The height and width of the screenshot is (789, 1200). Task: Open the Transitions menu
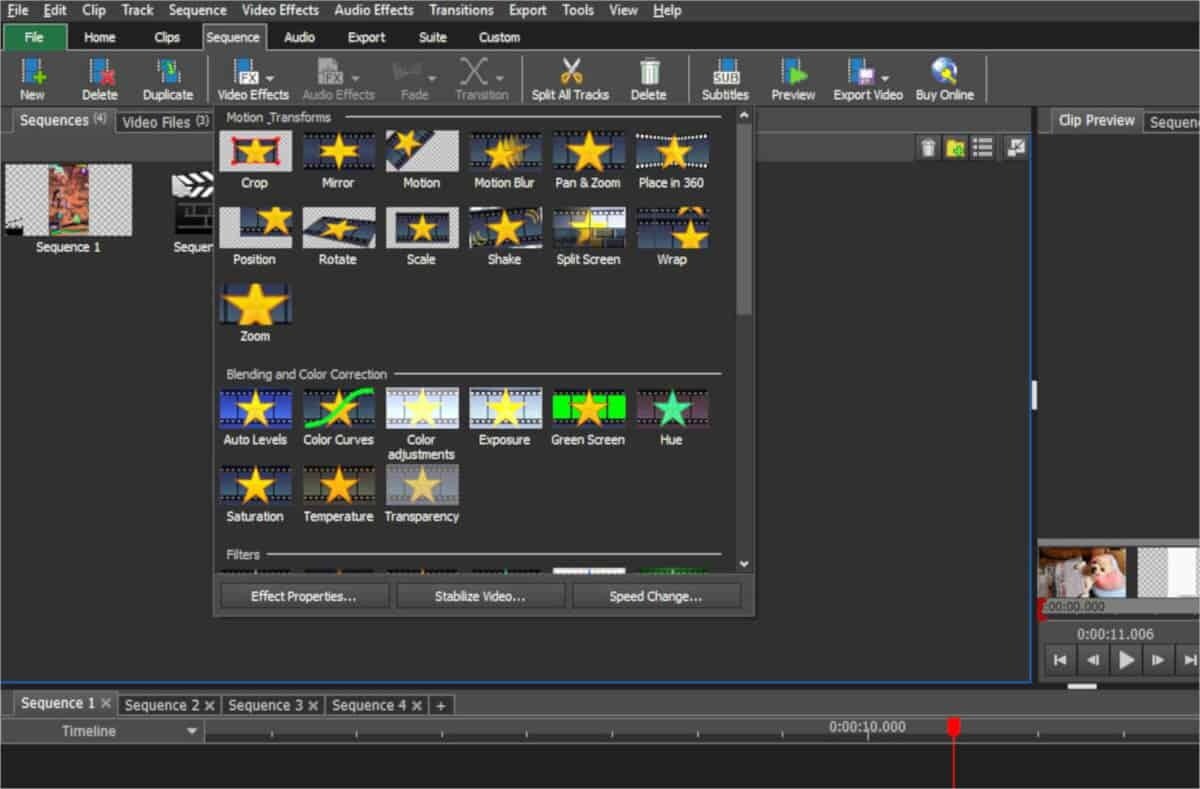click(x=460, y=10)
